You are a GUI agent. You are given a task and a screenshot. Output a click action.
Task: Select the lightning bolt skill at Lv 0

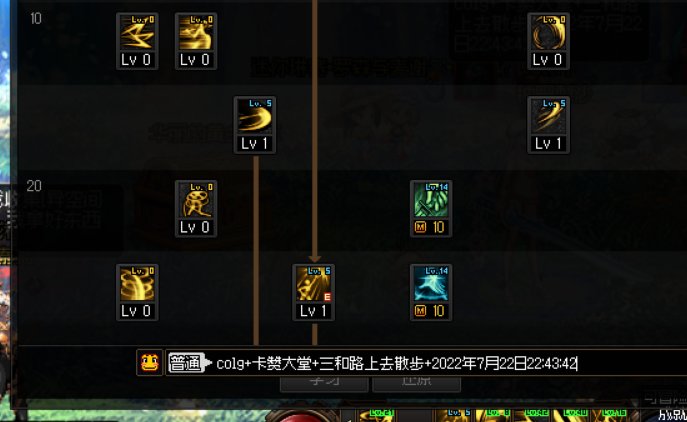coord(137,41)
